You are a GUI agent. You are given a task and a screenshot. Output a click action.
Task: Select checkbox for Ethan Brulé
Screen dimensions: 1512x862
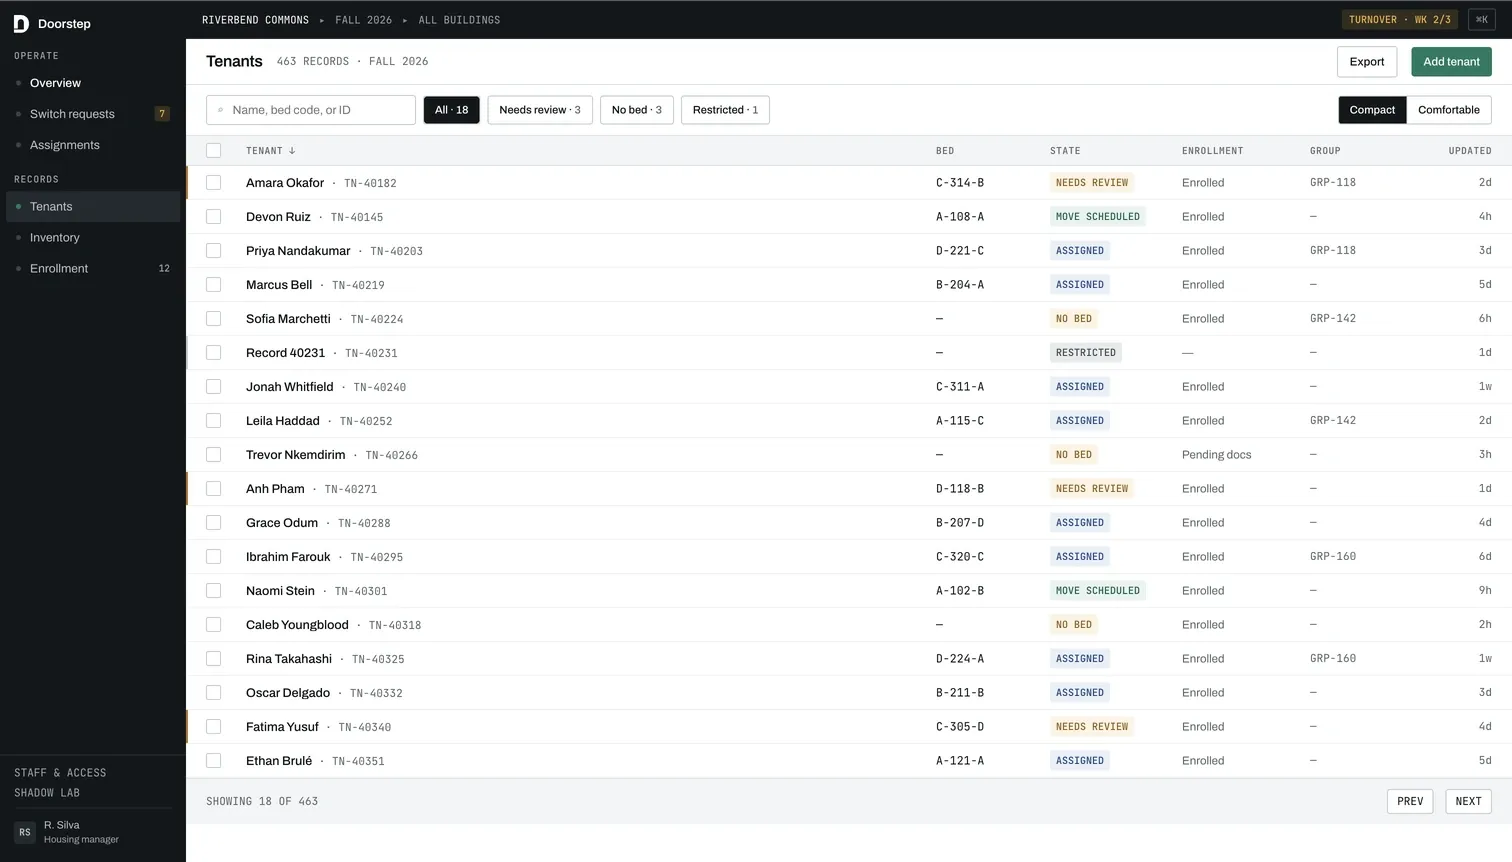click(x=213, y=761)
